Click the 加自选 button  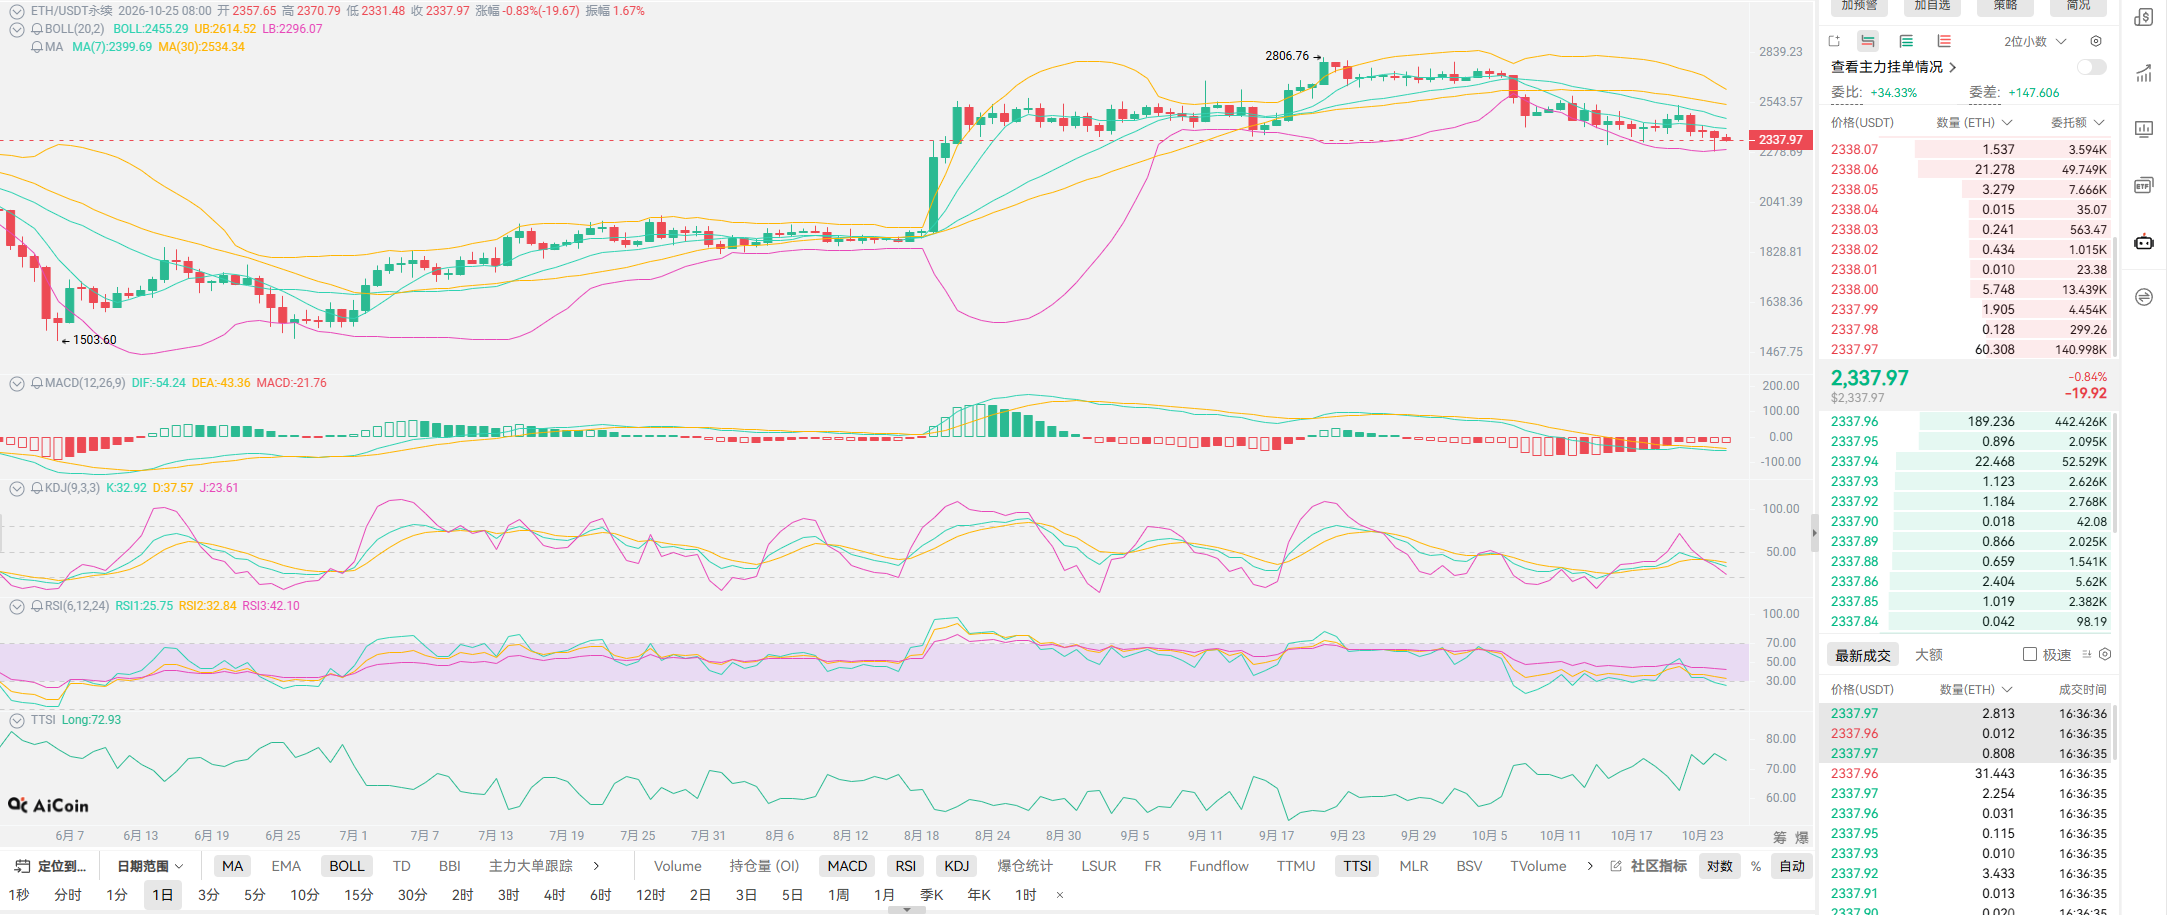pyautogui.click(x=1932, y=6)
